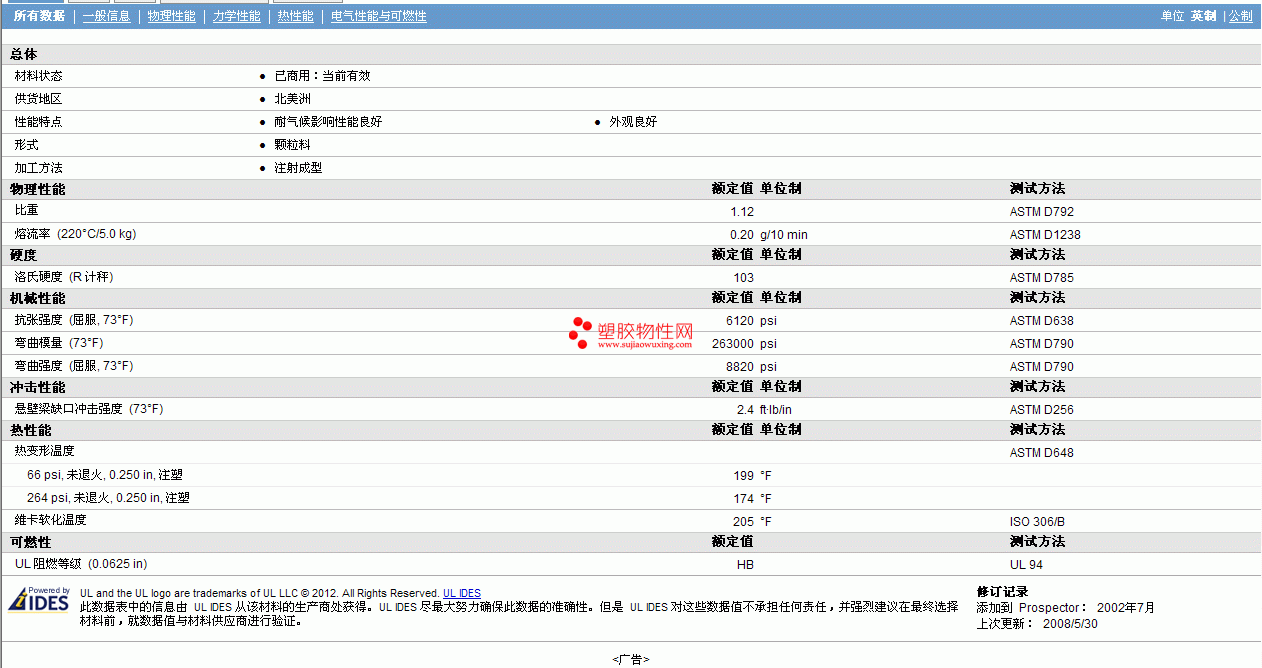Select the 103 hardness value

(x=744, y=278)
